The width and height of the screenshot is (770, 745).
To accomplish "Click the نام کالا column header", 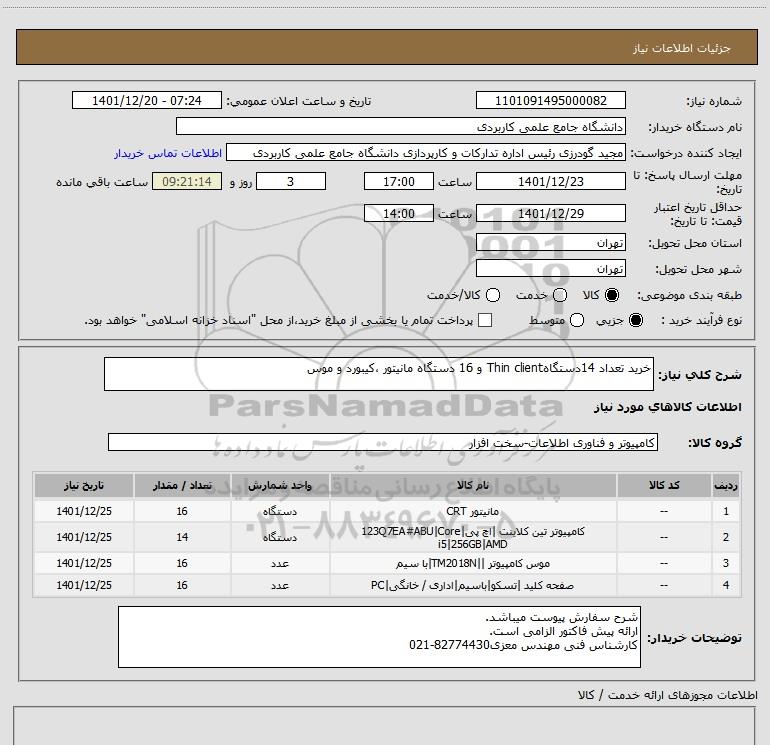I will tap(473, 485).
